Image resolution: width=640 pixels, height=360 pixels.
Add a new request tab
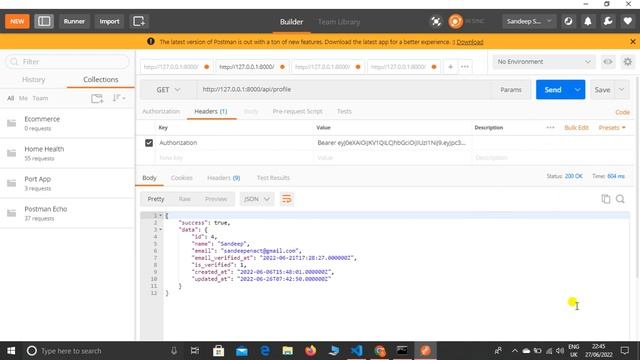coord(451,67)
